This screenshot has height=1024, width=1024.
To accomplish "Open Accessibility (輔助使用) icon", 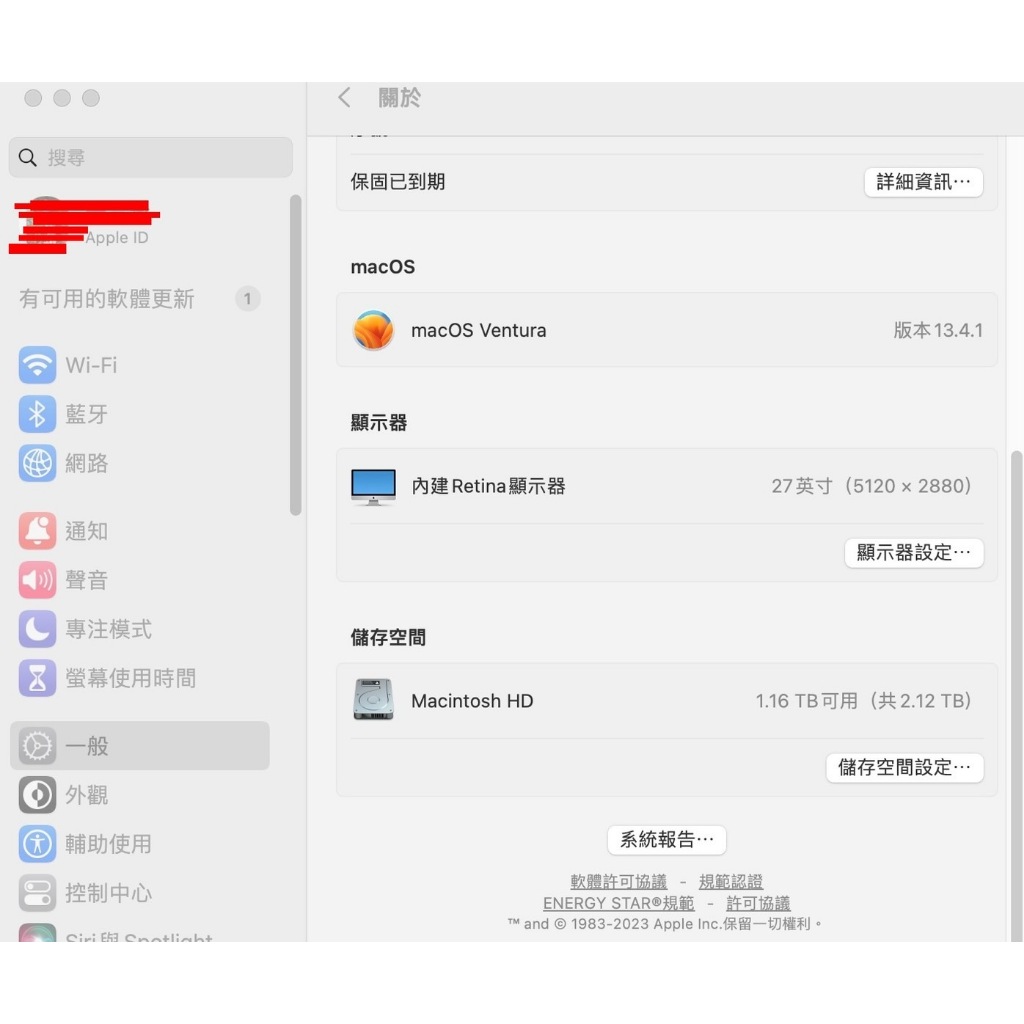I will [37, 844].
